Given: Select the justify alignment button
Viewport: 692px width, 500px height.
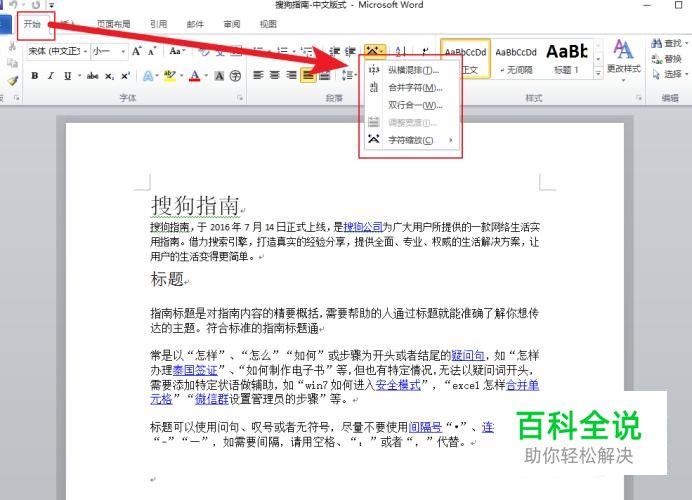Looking at the screenshot, I should [308, 75].
